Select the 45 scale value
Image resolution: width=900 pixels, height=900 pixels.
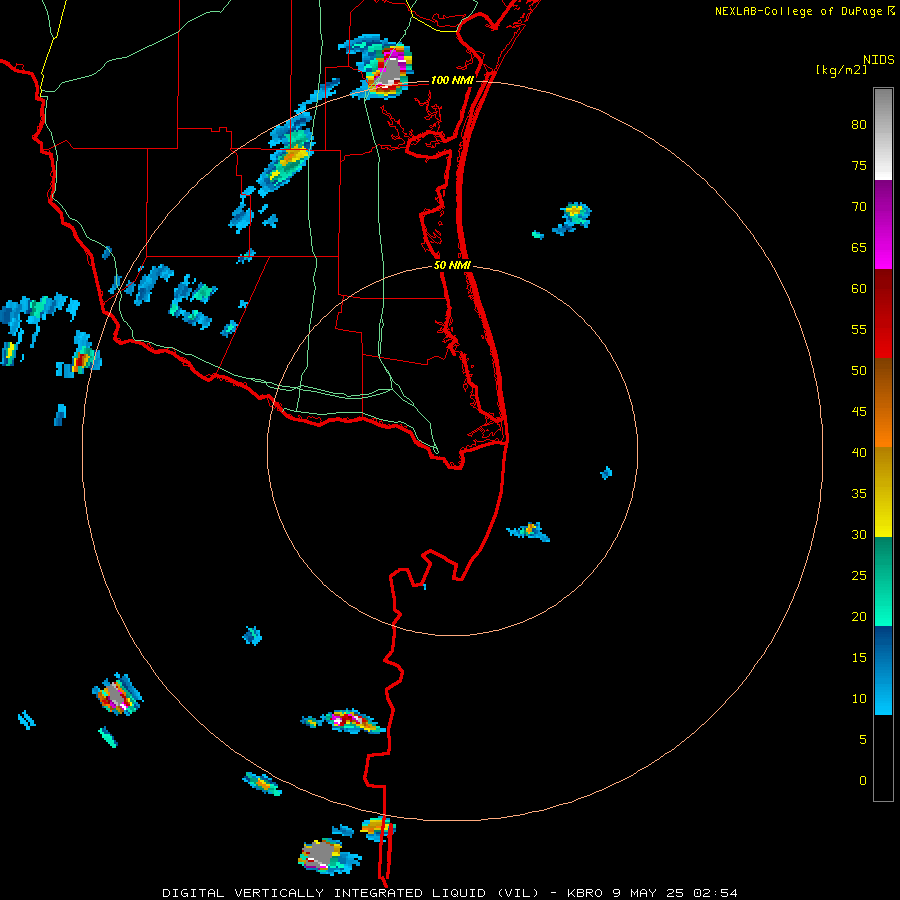tap(859, 412)
